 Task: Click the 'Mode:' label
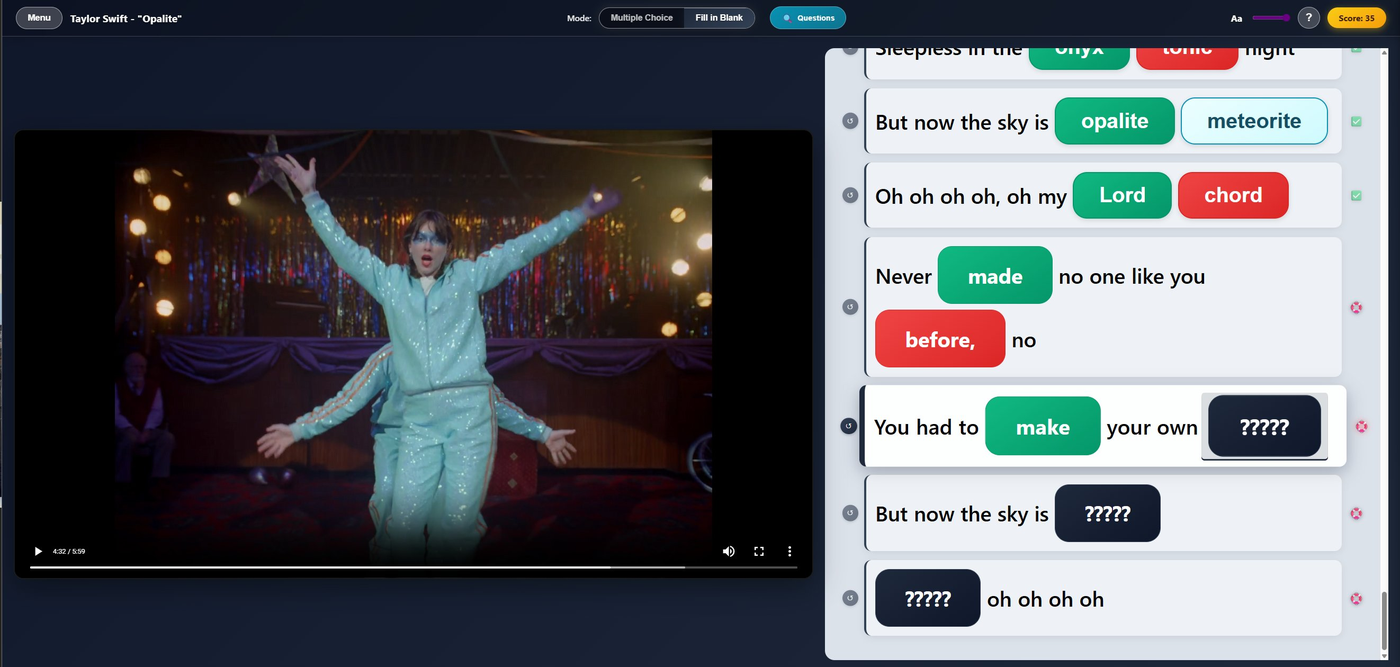coord(579,18)
